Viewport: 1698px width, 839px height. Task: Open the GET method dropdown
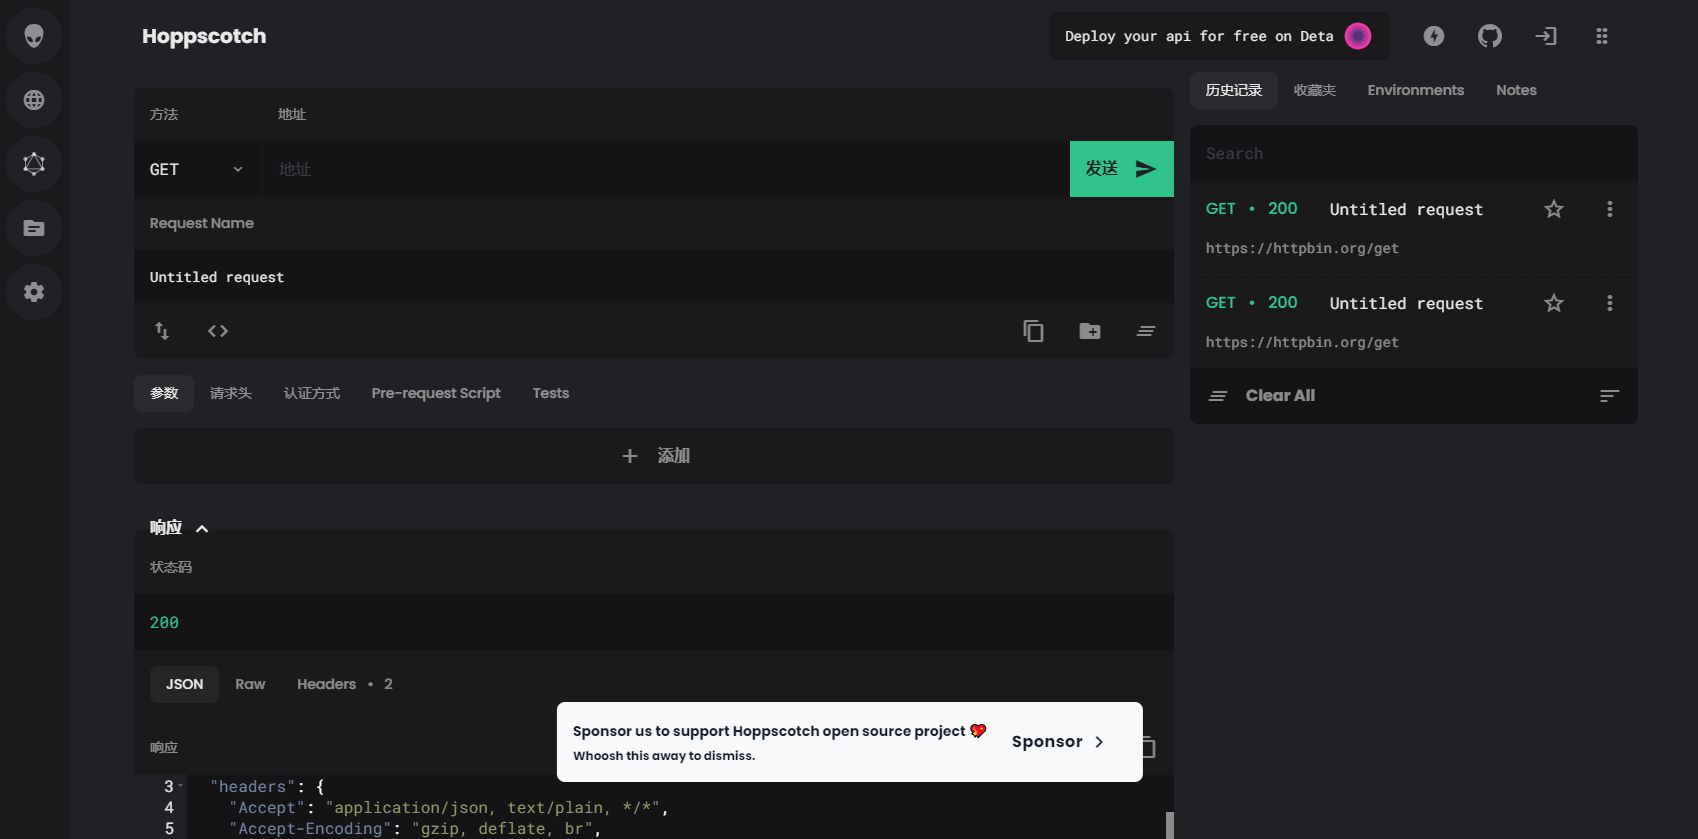pyautogui.click(x=198, y=169)
